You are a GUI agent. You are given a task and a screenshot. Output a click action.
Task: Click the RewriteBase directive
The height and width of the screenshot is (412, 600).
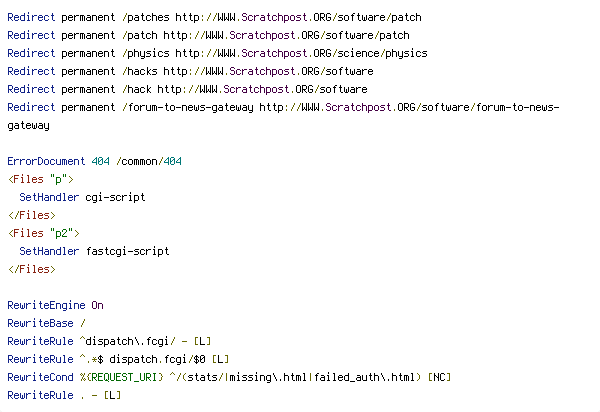coord(40,323)
